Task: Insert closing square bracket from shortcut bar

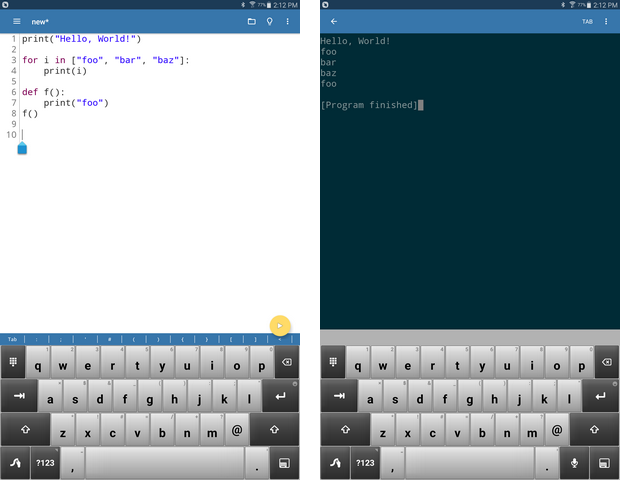Action: point(255,339)
